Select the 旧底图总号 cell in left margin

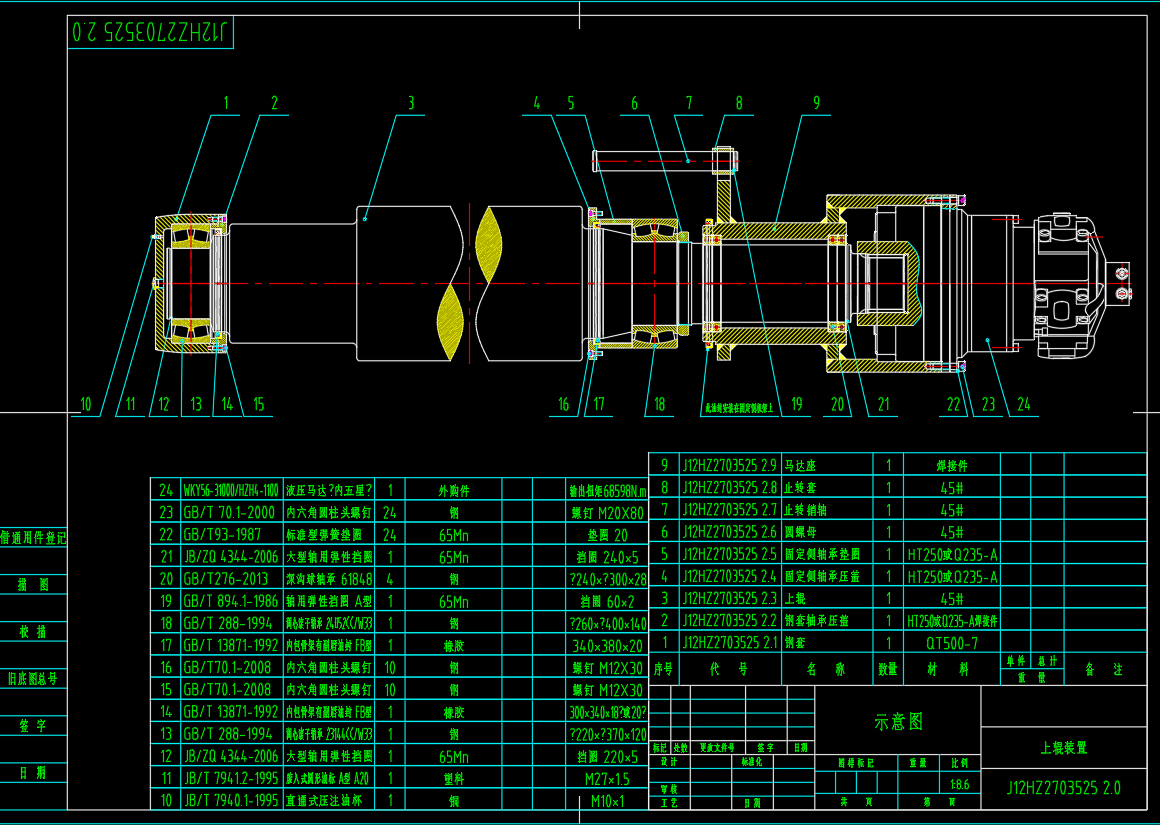click(34, 678)
